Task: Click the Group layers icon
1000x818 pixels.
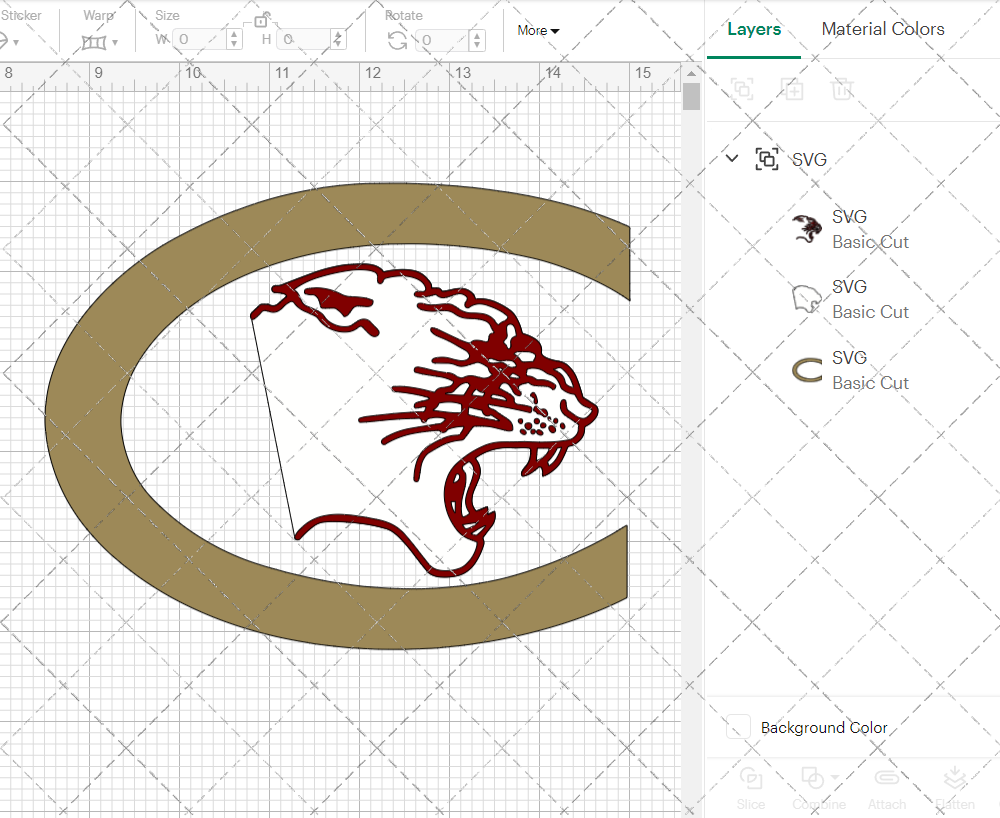Action: click(742, 89)
